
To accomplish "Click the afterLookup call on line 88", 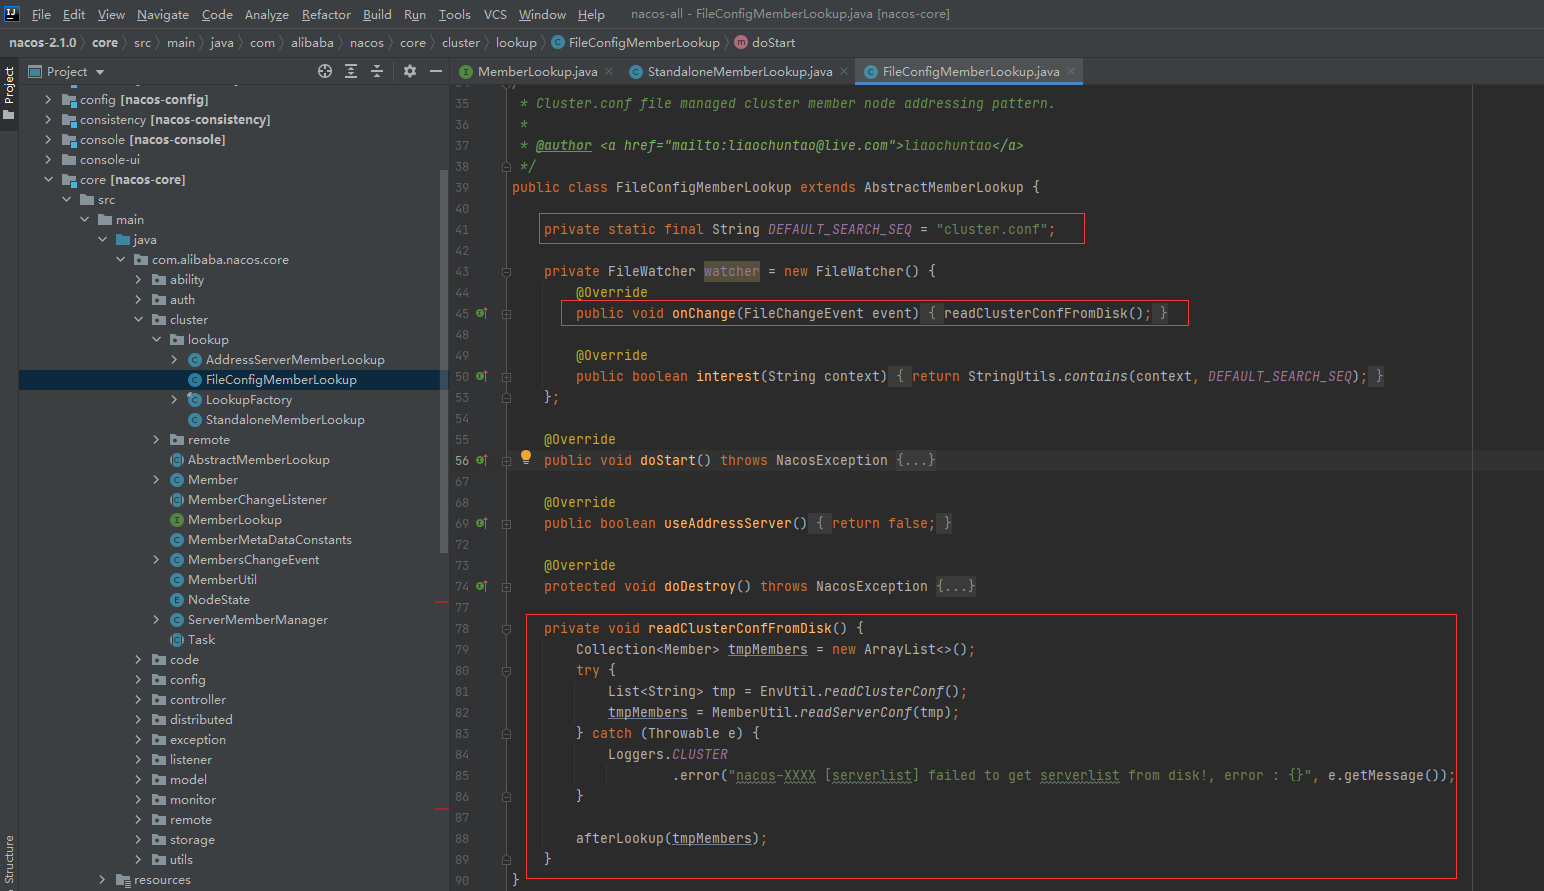I will coord(620,838).
